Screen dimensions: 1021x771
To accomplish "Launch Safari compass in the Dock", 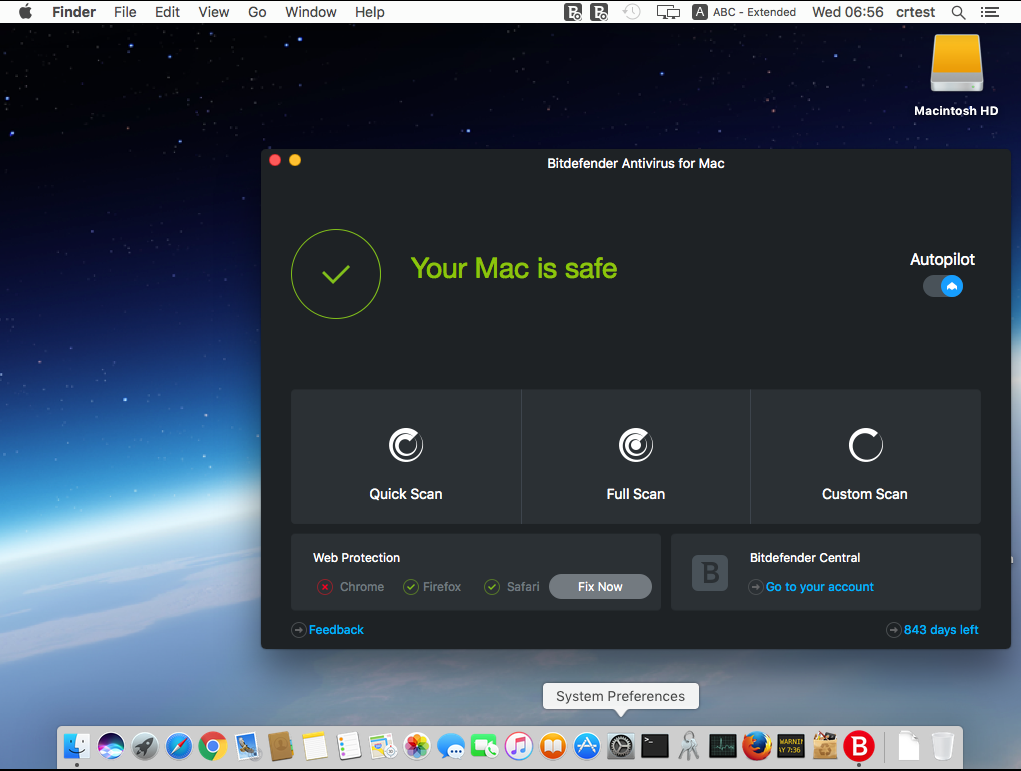I will pos(178,746).
